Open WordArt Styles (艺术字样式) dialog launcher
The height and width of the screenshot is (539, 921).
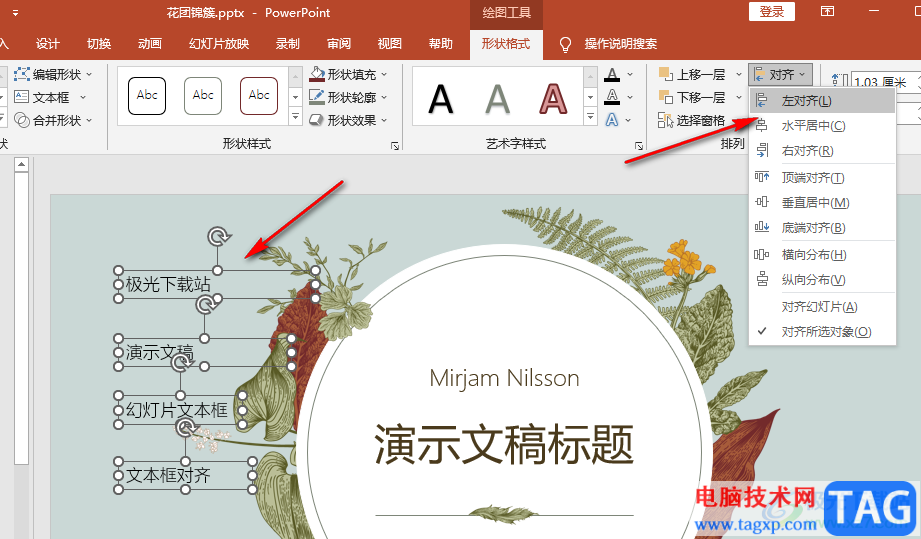639,146
